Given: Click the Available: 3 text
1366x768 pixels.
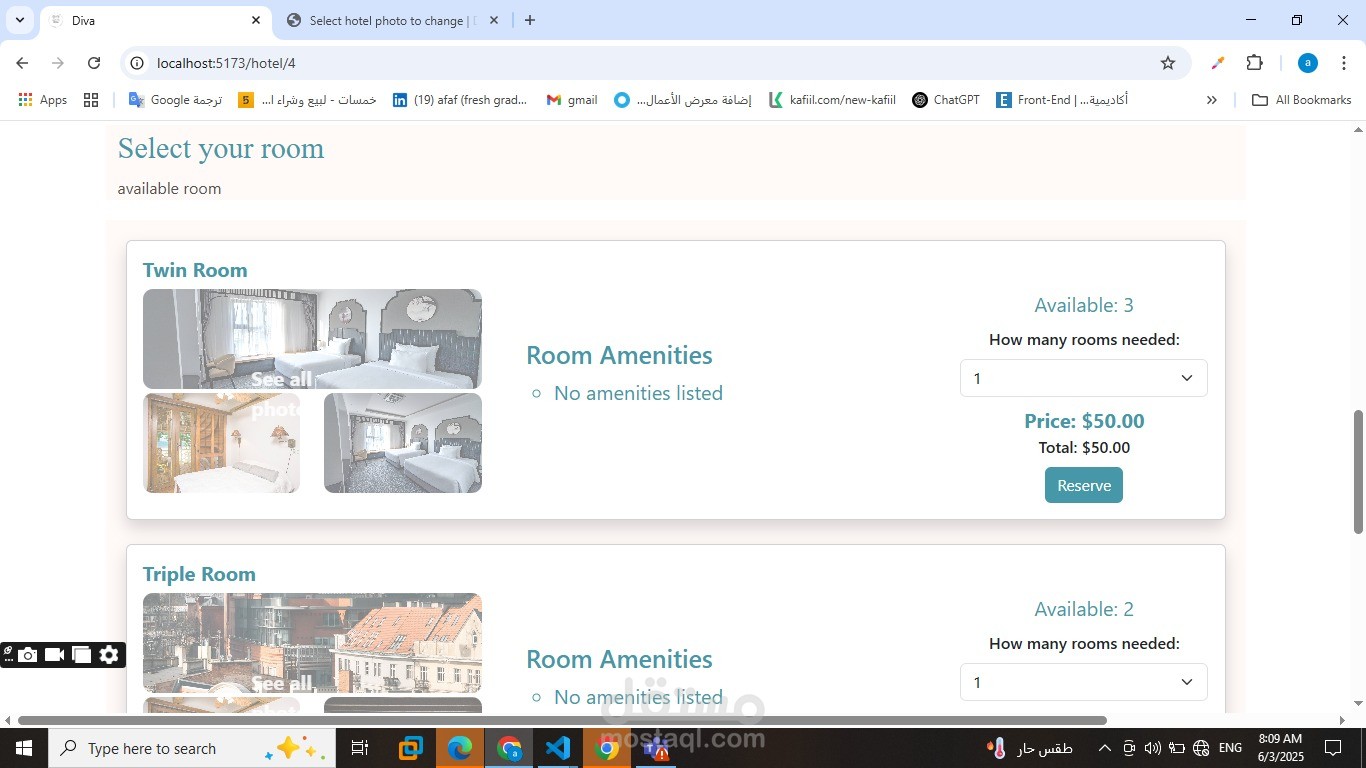Looking at the screenshot, I should pos(1084,305).
